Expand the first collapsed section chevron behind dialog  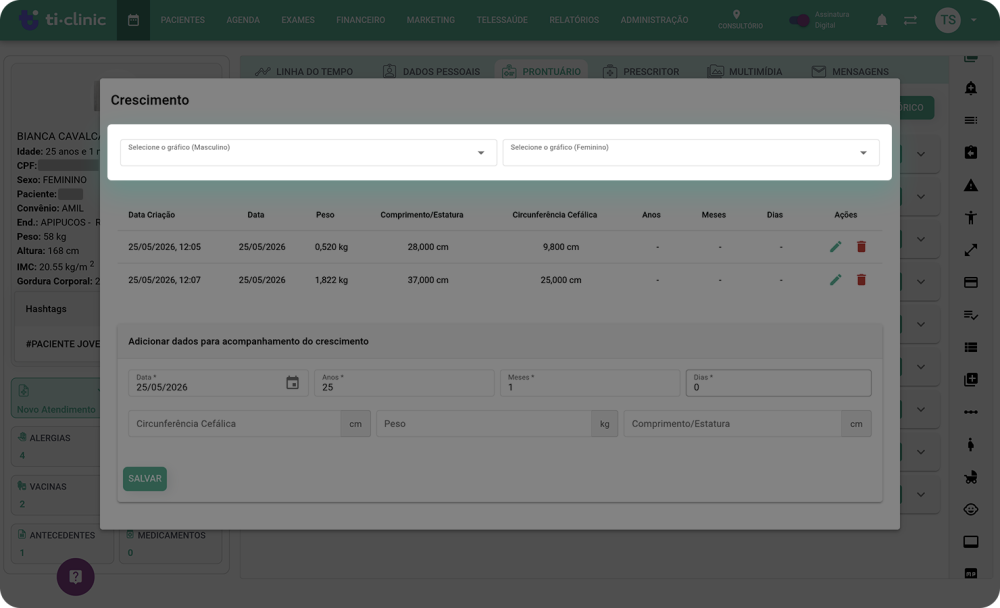coord(921,154)
